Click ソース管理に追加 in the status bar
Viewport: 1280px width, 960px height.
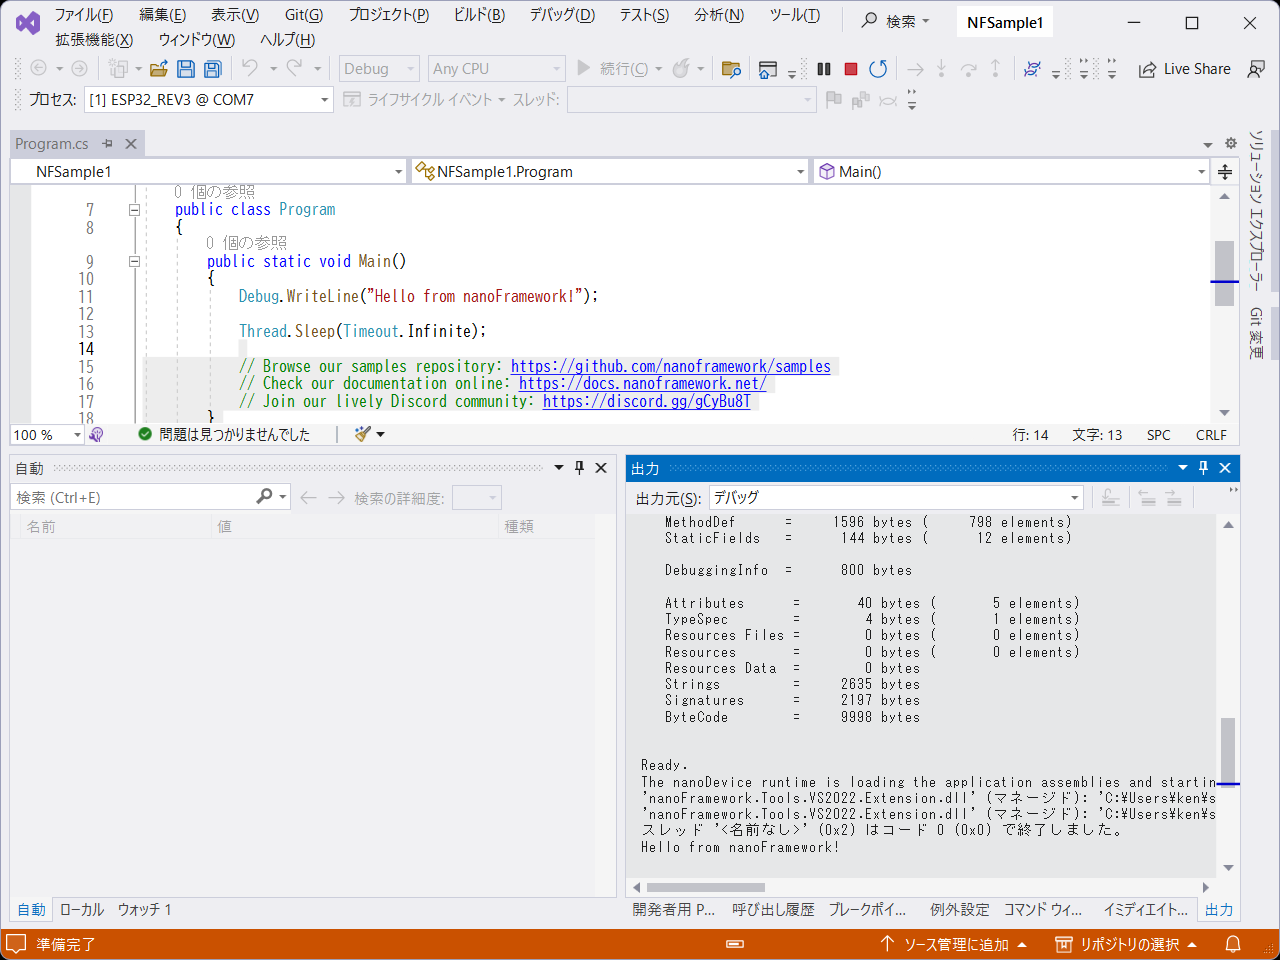pyautogui.click(x=953, y=944)
